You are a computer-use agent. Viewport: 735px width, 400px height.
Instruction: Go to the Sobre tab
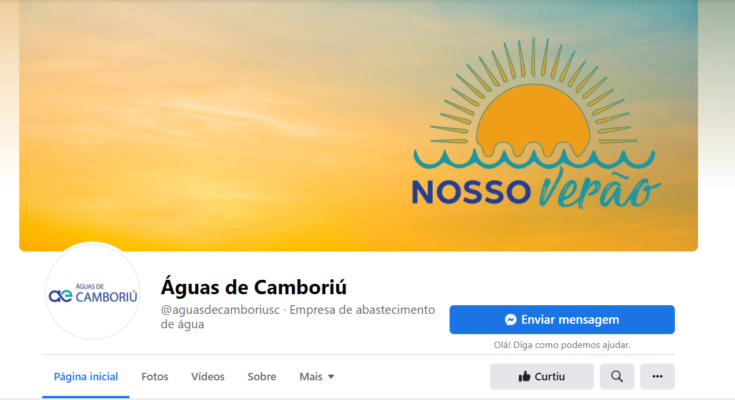tap(262, 377)
